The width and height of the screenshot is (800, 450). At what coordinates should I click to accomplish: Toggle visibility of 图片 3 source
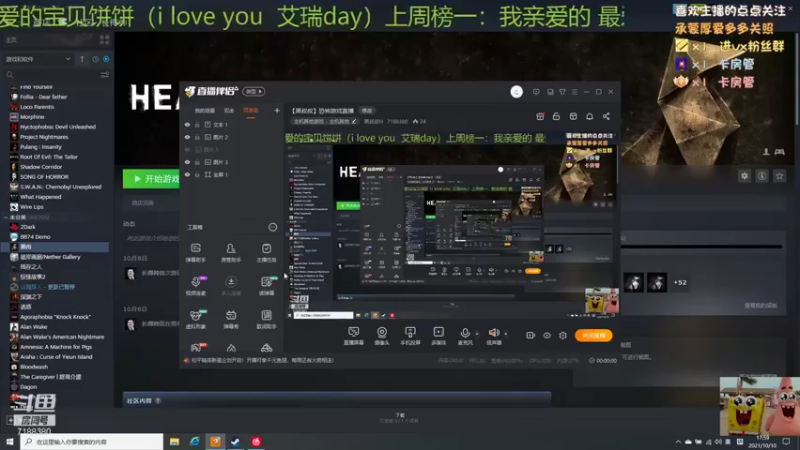pos(187,162)
